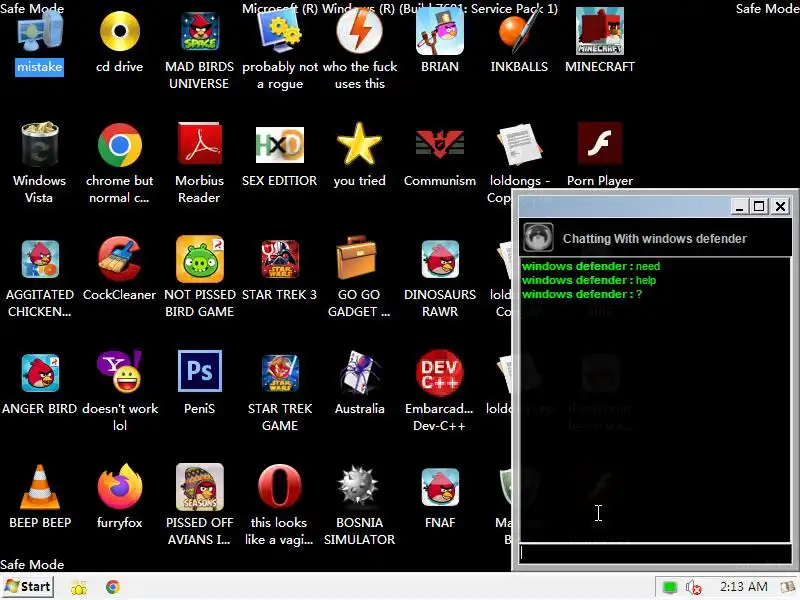Launch the BRIAN slingshot icon
Image resolution: width=800 pixels, height=600 pixels.
(440, 32)
